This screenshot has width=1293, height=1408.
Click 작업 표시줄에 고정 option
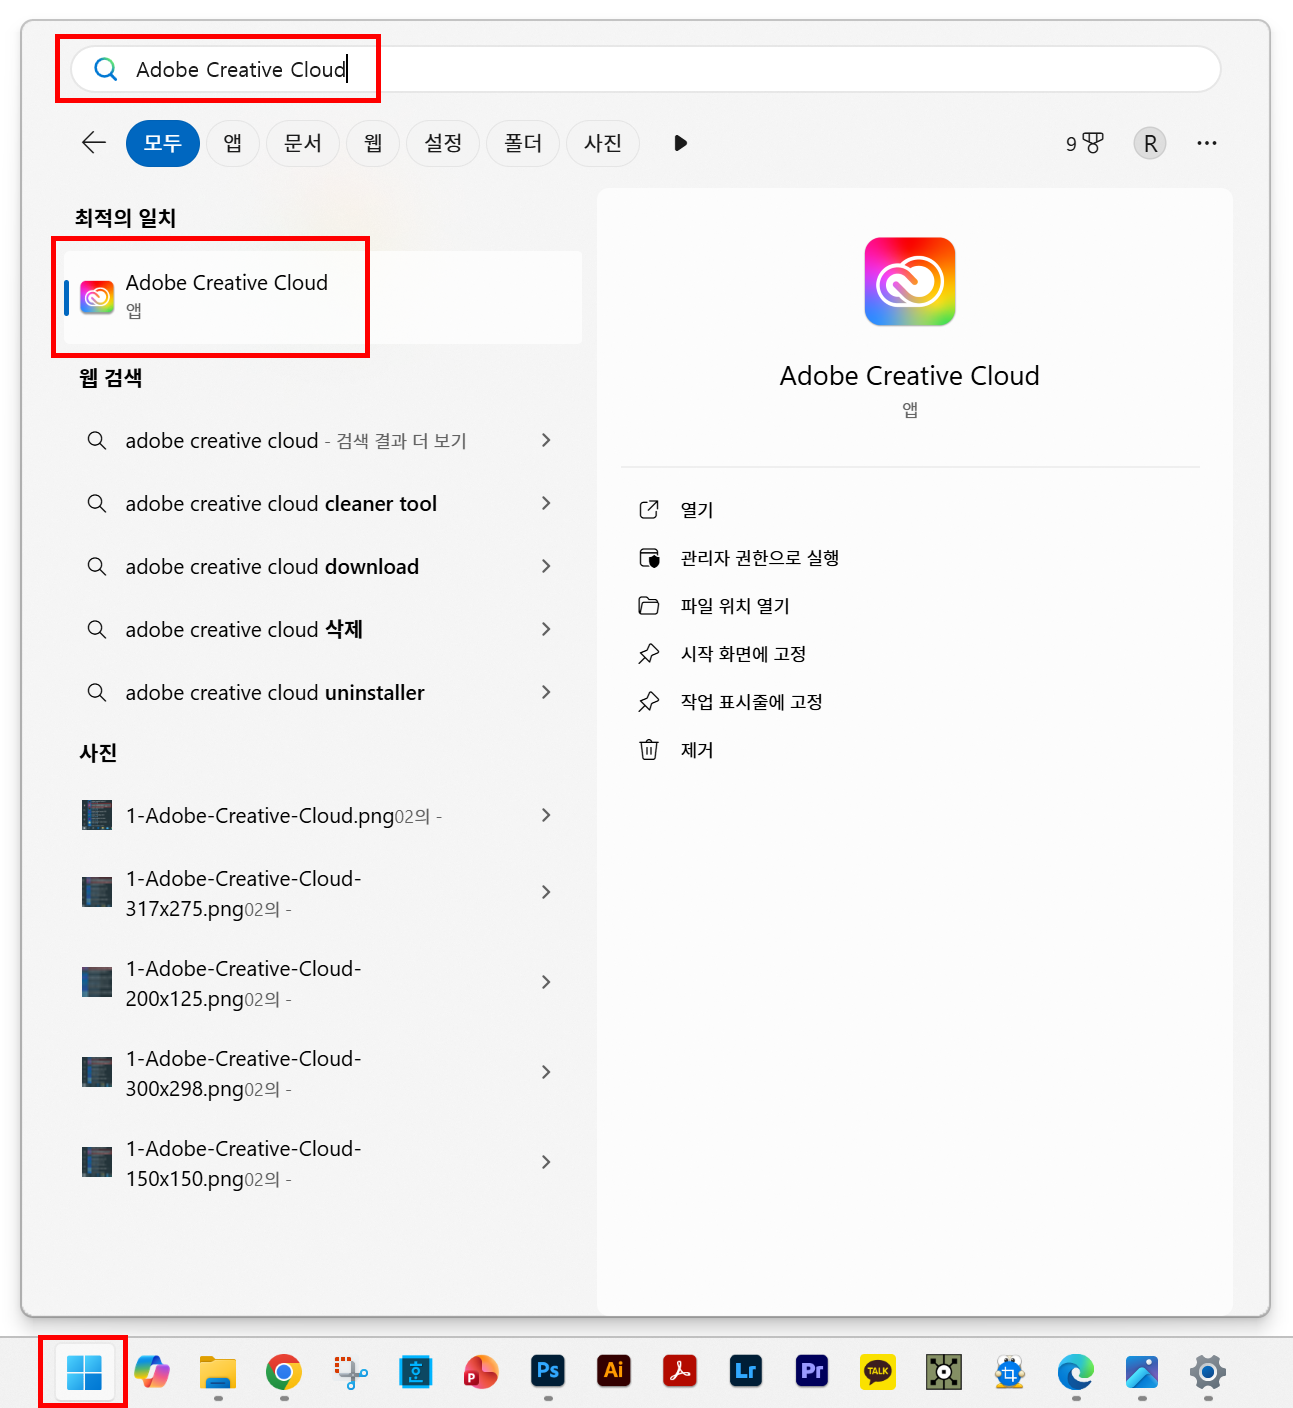(751, 702)
